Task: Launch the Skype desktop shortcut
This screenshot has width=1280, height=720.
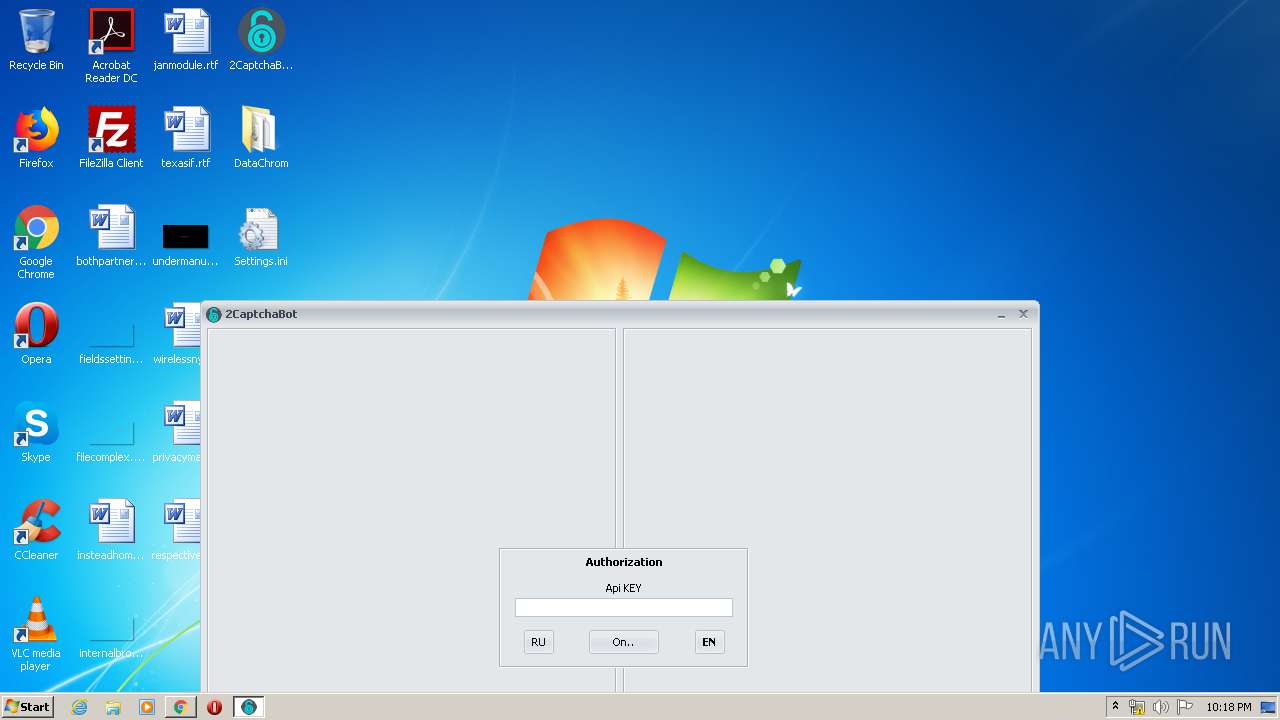Action: point(36,432)
